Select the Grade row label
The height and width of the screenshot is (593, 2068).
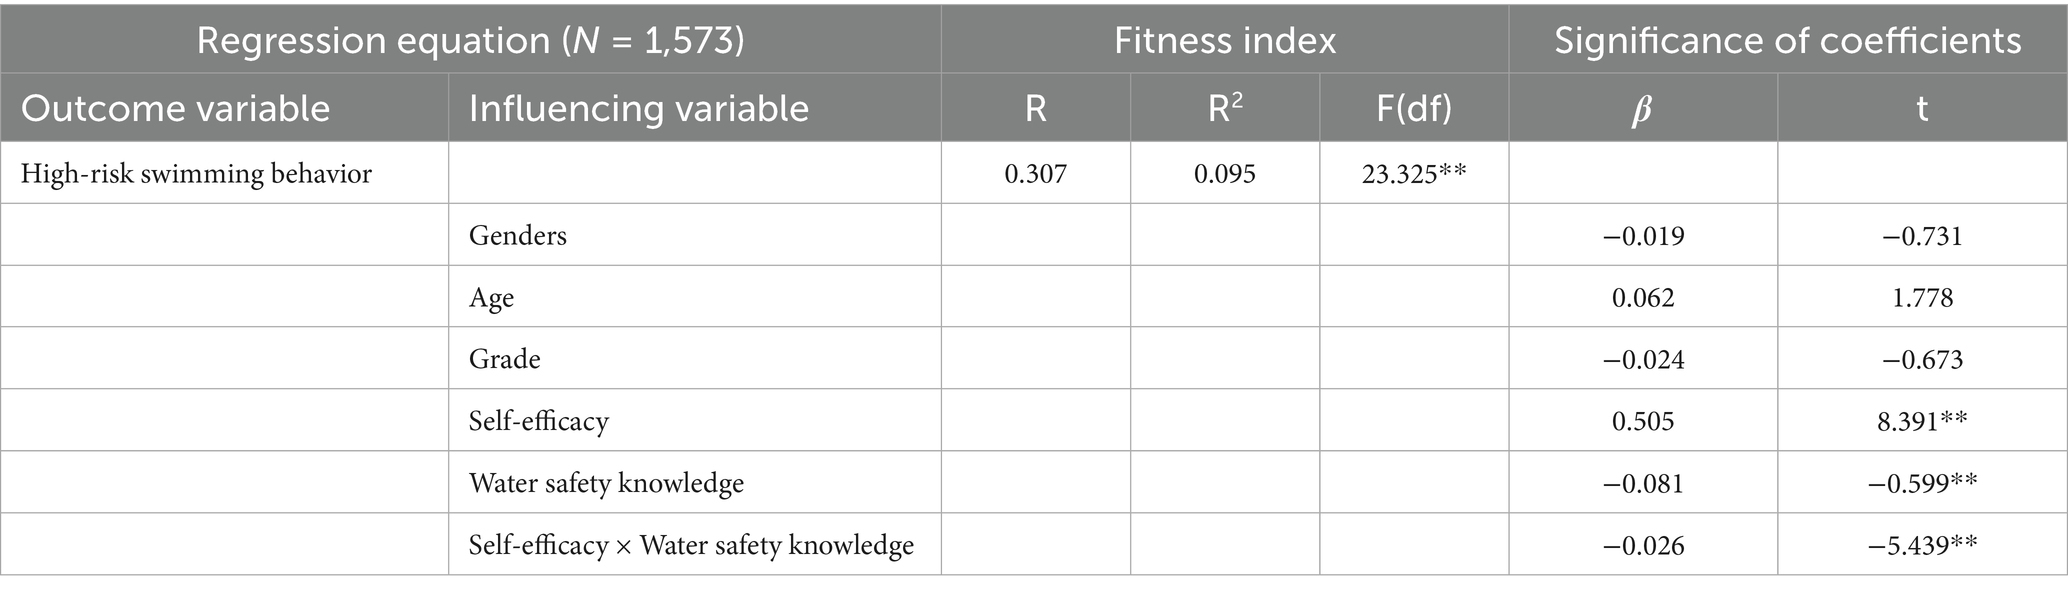click(504, 359)
